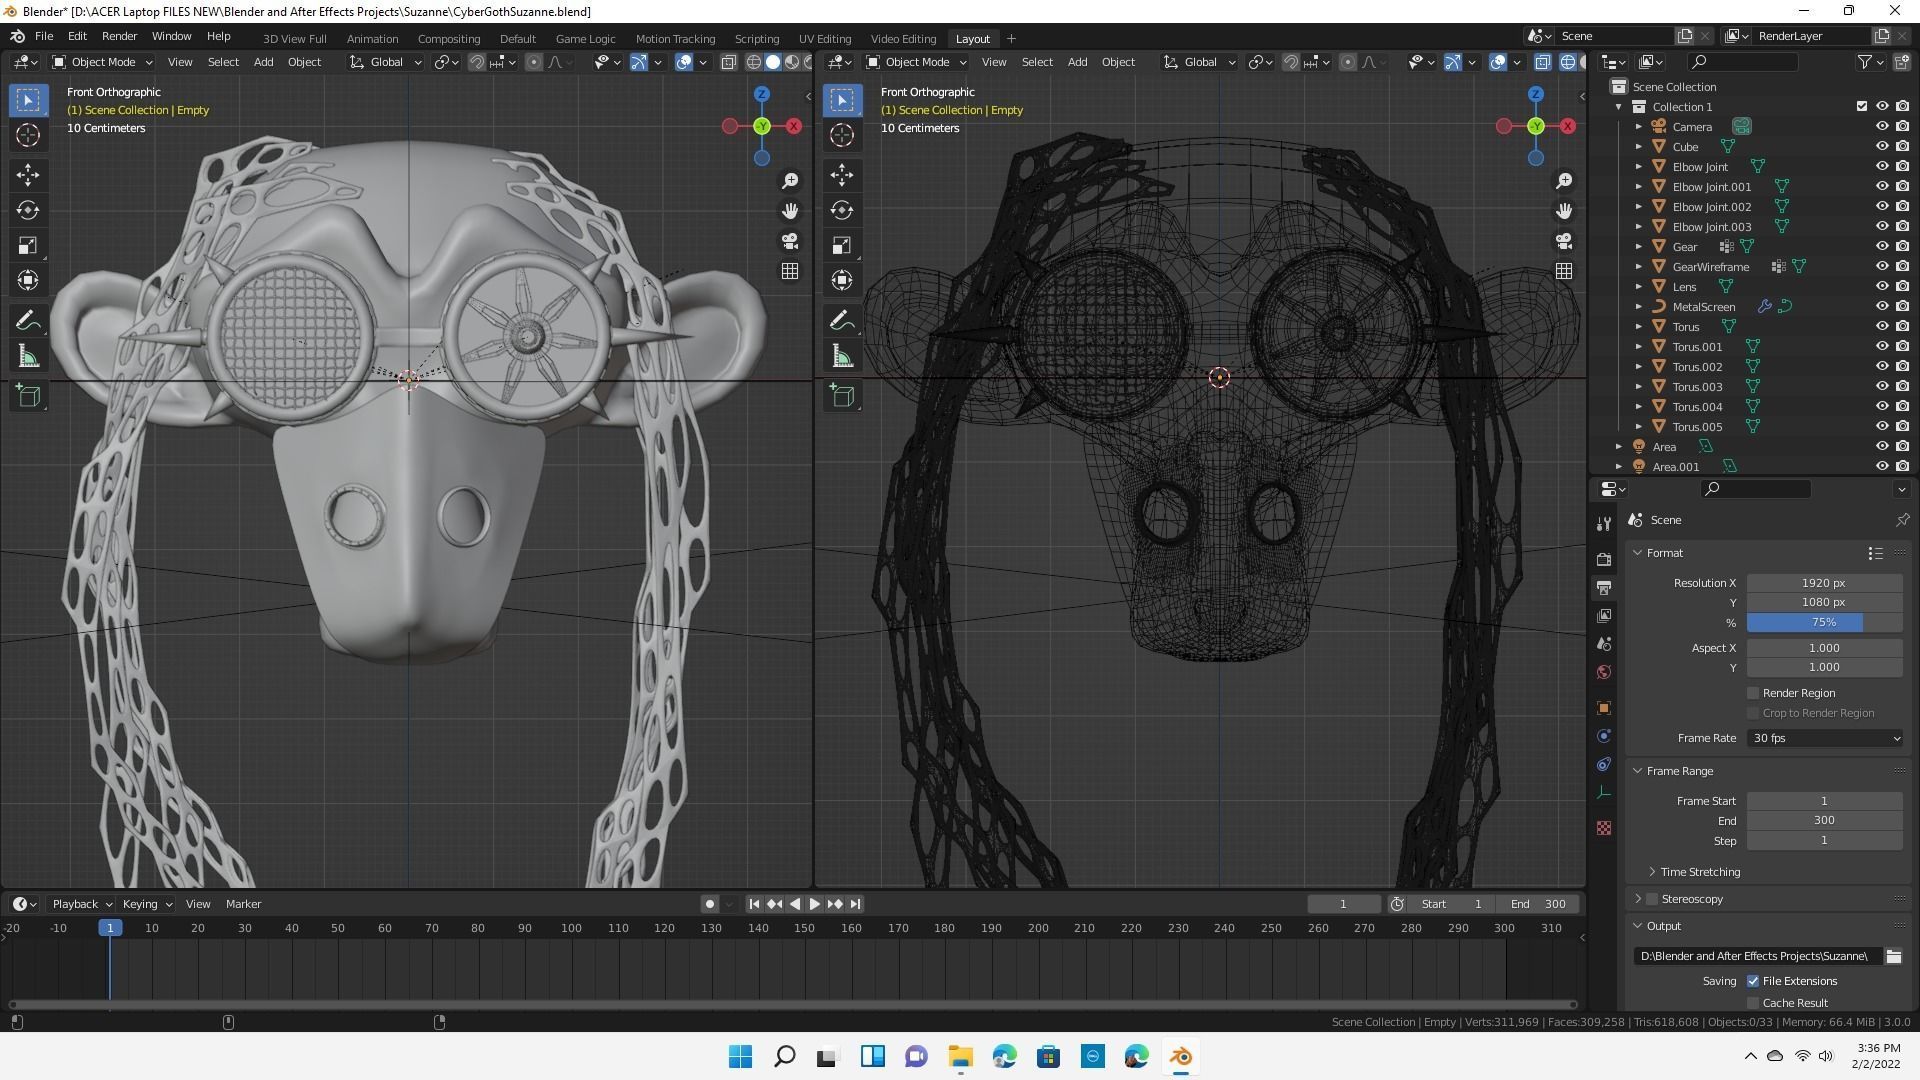Select the Measure tool in right viewport
Viewport: 1920px width, 1080px height.
[x=842, y=357]
